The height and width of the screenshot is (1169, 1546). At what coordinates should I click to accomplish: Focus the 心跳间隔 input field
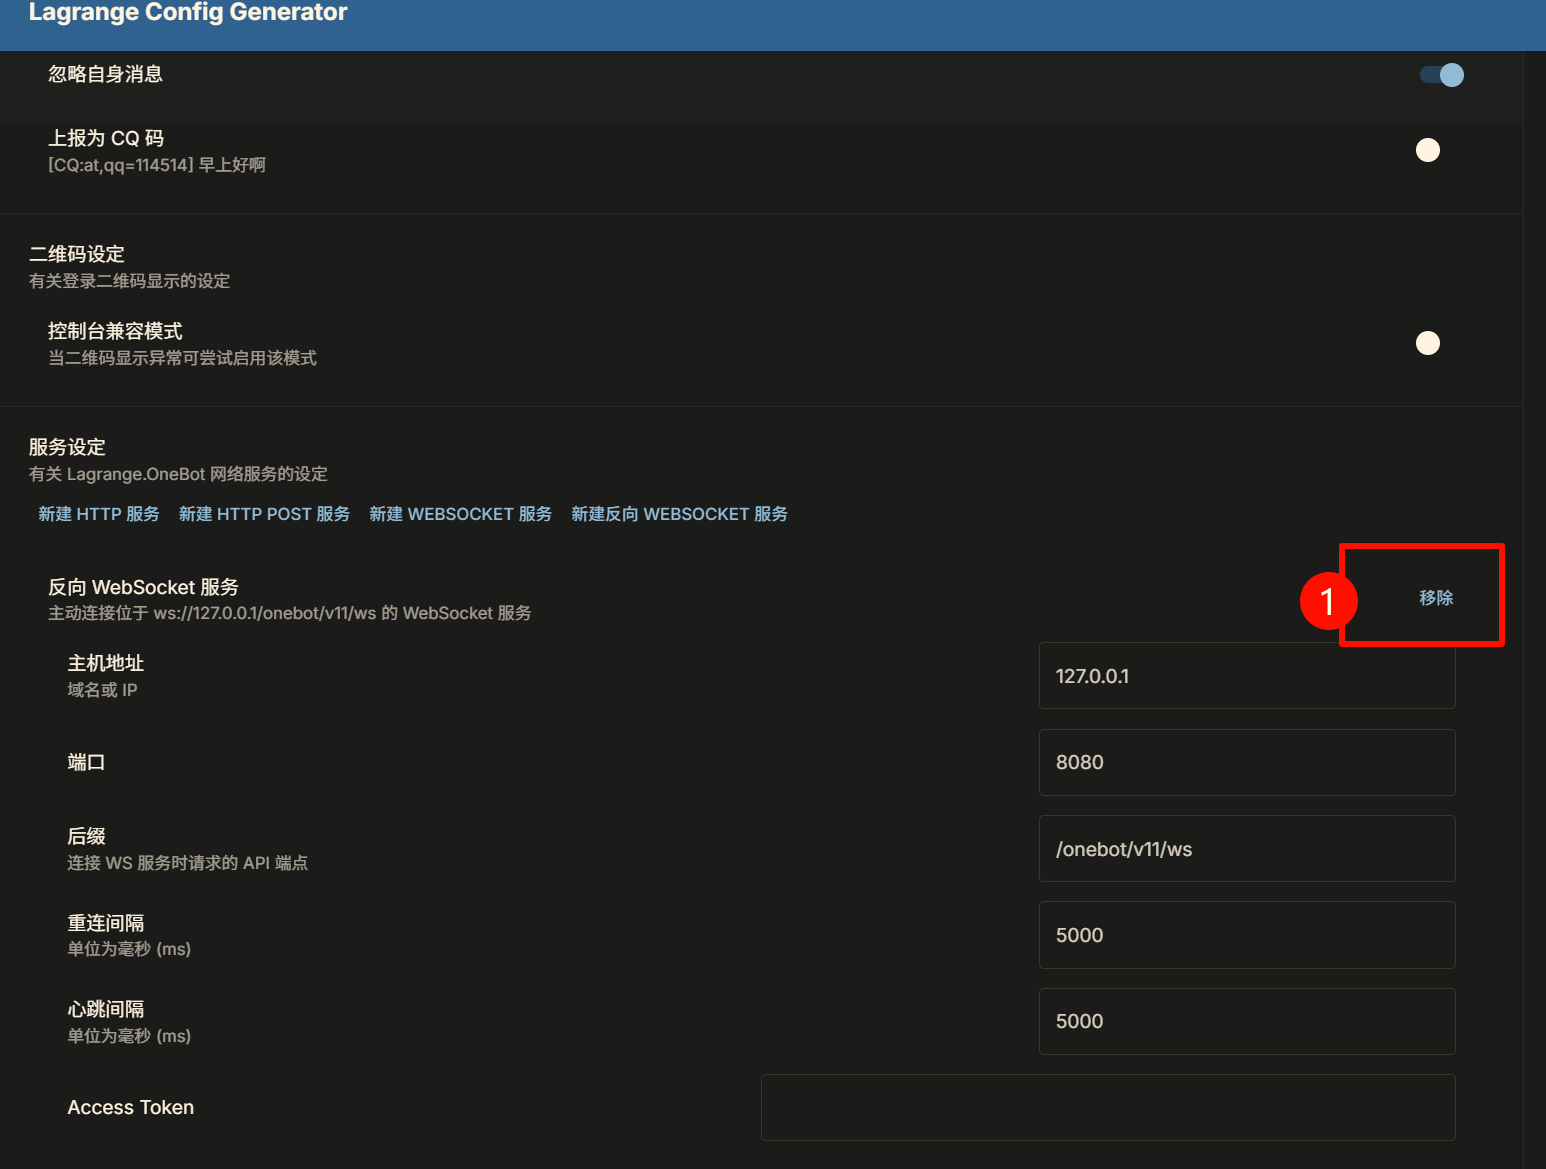point(1247,1021)
